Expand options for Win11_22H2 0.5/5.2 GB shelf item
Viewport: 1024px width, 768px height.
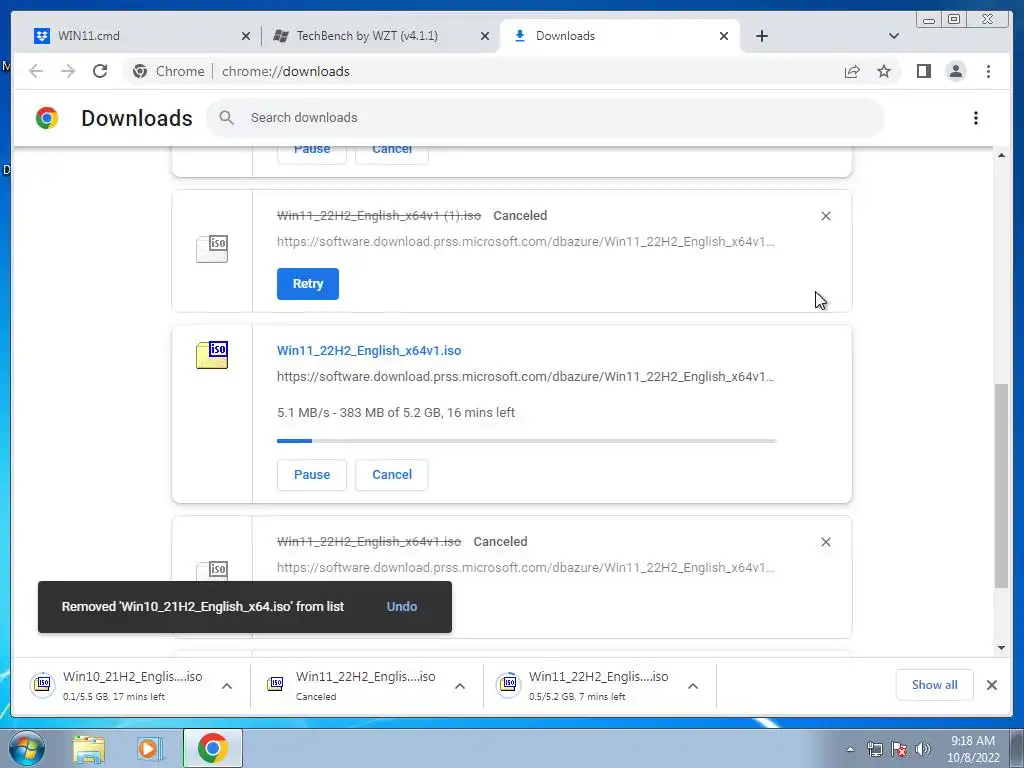click(x=693, y=686)
